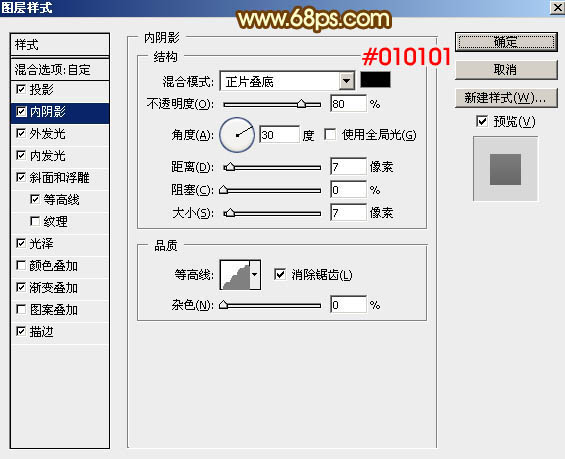Viewport: 565px width, 459px height.
Task: Enable the 颜色叠加 checkbox
Action: [x=21, y=266]
